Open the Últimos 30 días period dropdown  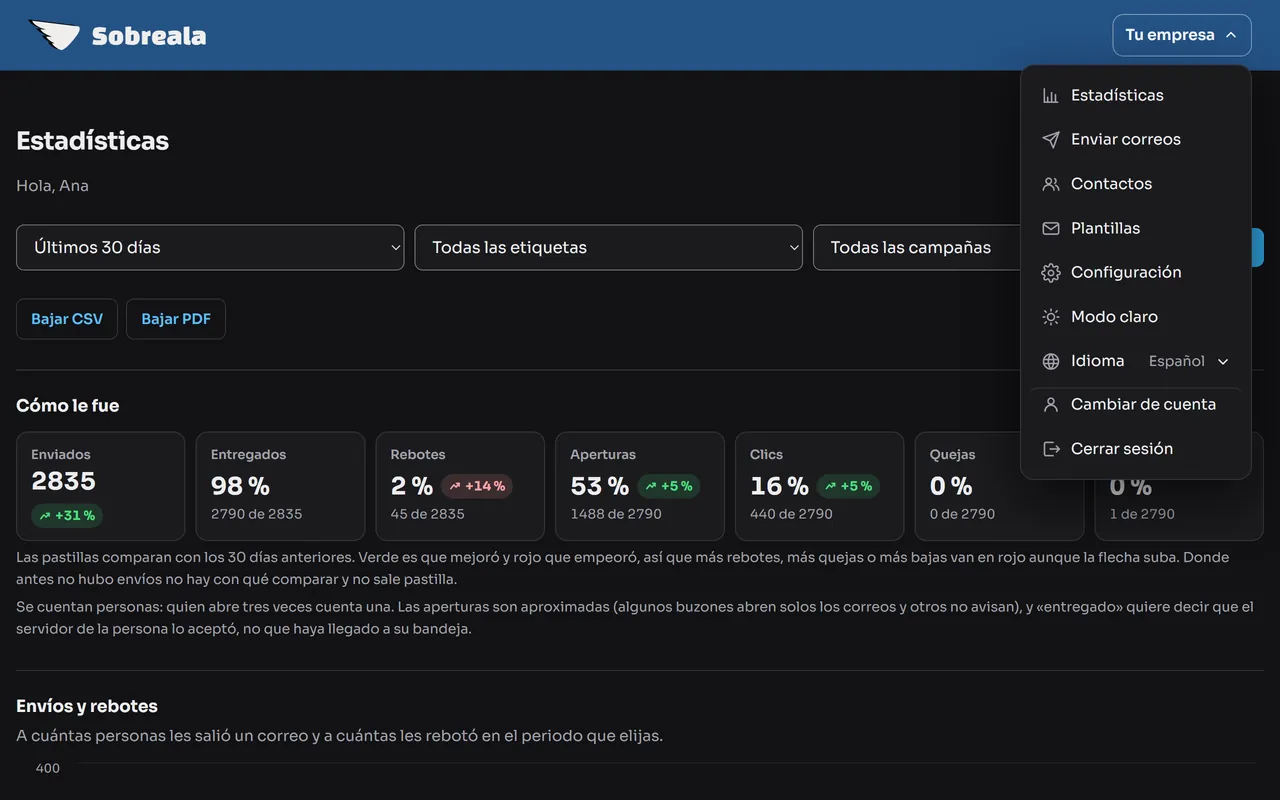tap(210, 247)
